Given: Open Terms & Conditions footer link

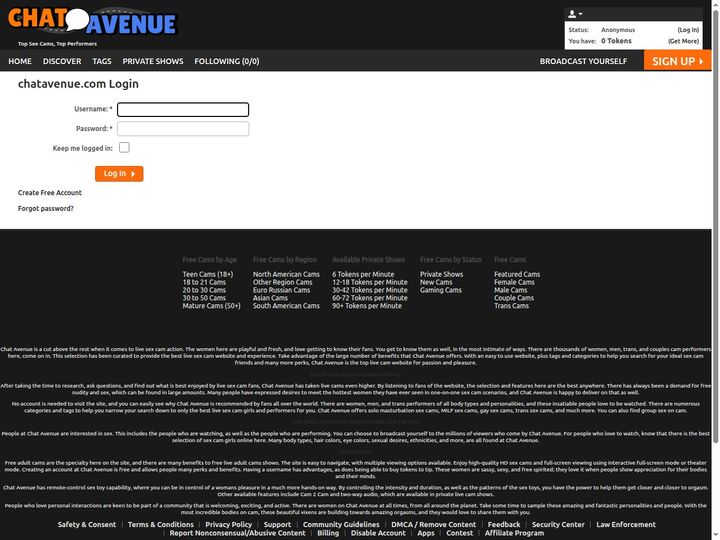Looking at the screenshot, I should [x=161, y=524].
